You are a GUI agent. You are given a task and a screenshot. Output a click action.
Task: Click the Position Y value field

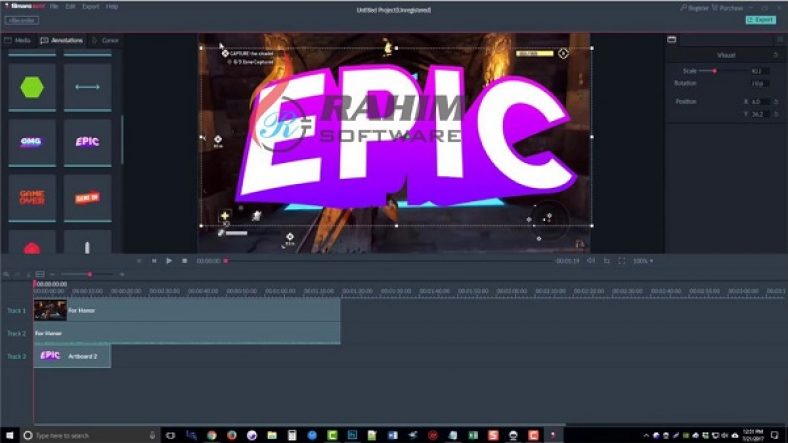point(759,114)
